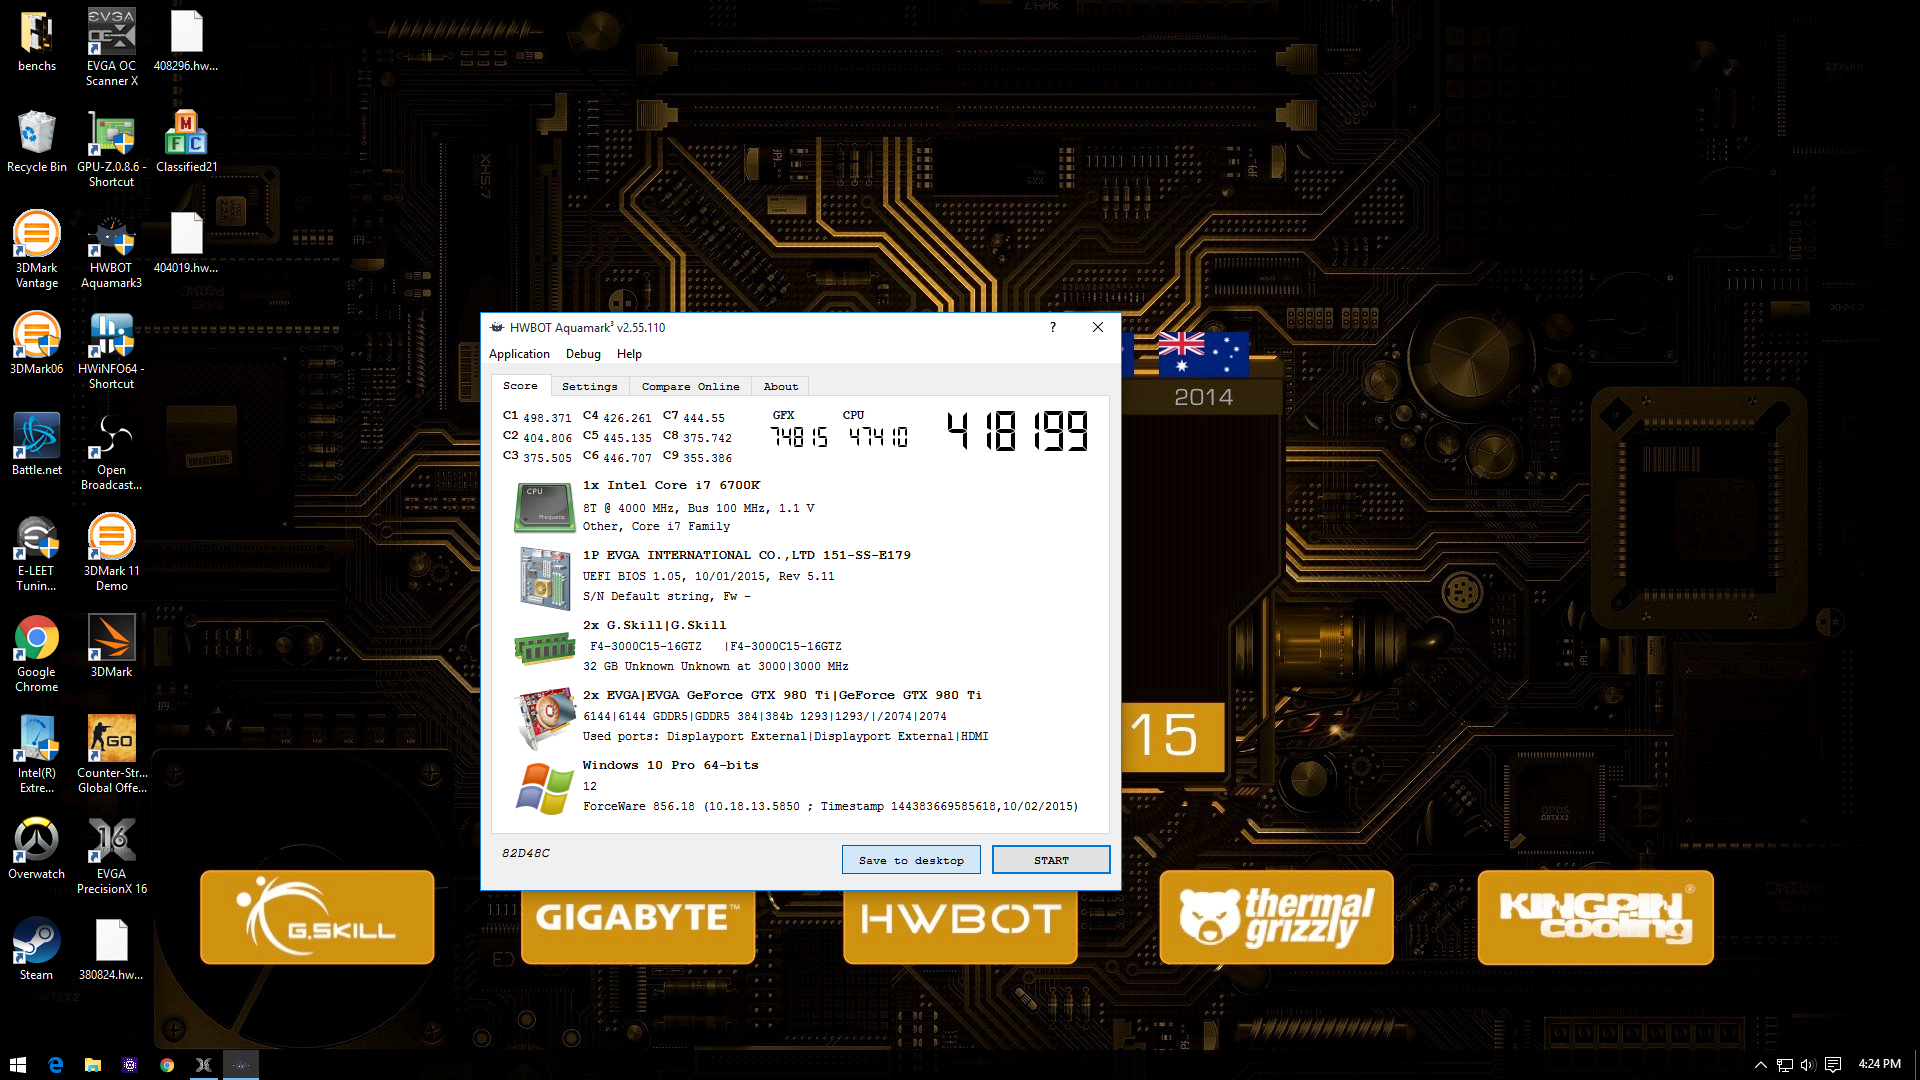Open HWBOT Aquamark3 desktop shortcut
Viewport: 1920px width, 1080px height.
tap(111, 250)
